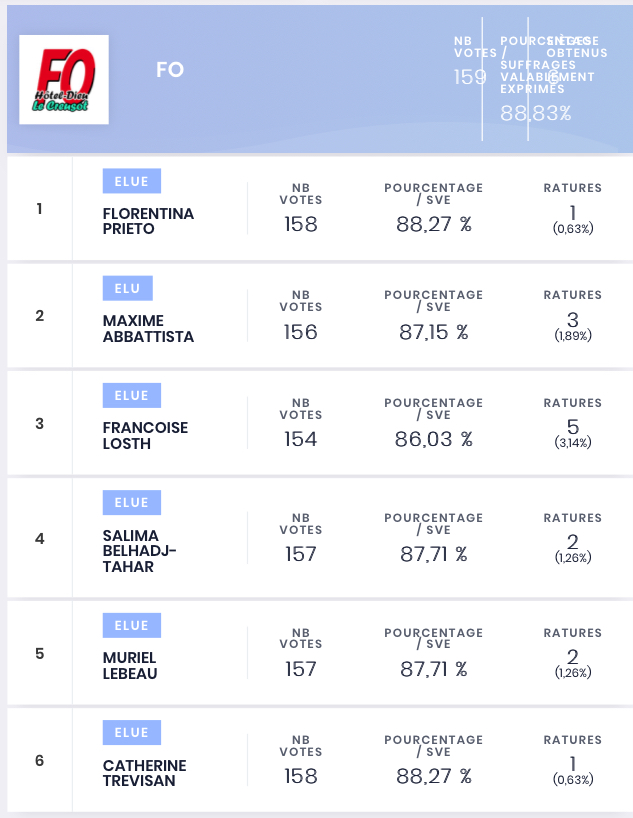
Task: Click rank number 6 in the list
Action: tap(40, 761)
